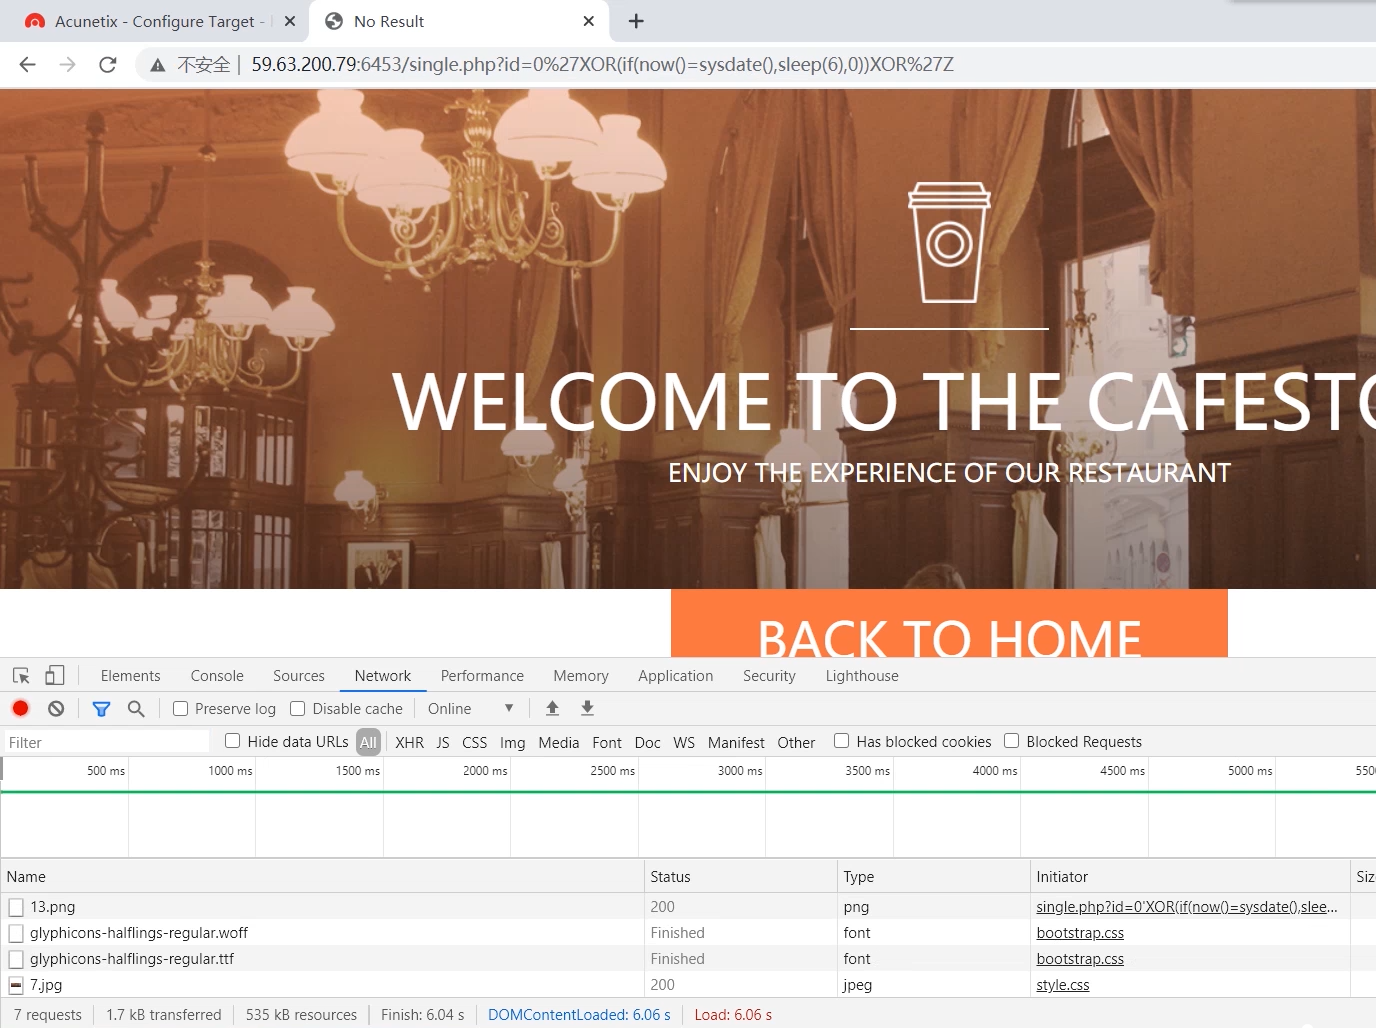Close the No Result tab
This screenshot has height=1028, width=1376.
589,21
